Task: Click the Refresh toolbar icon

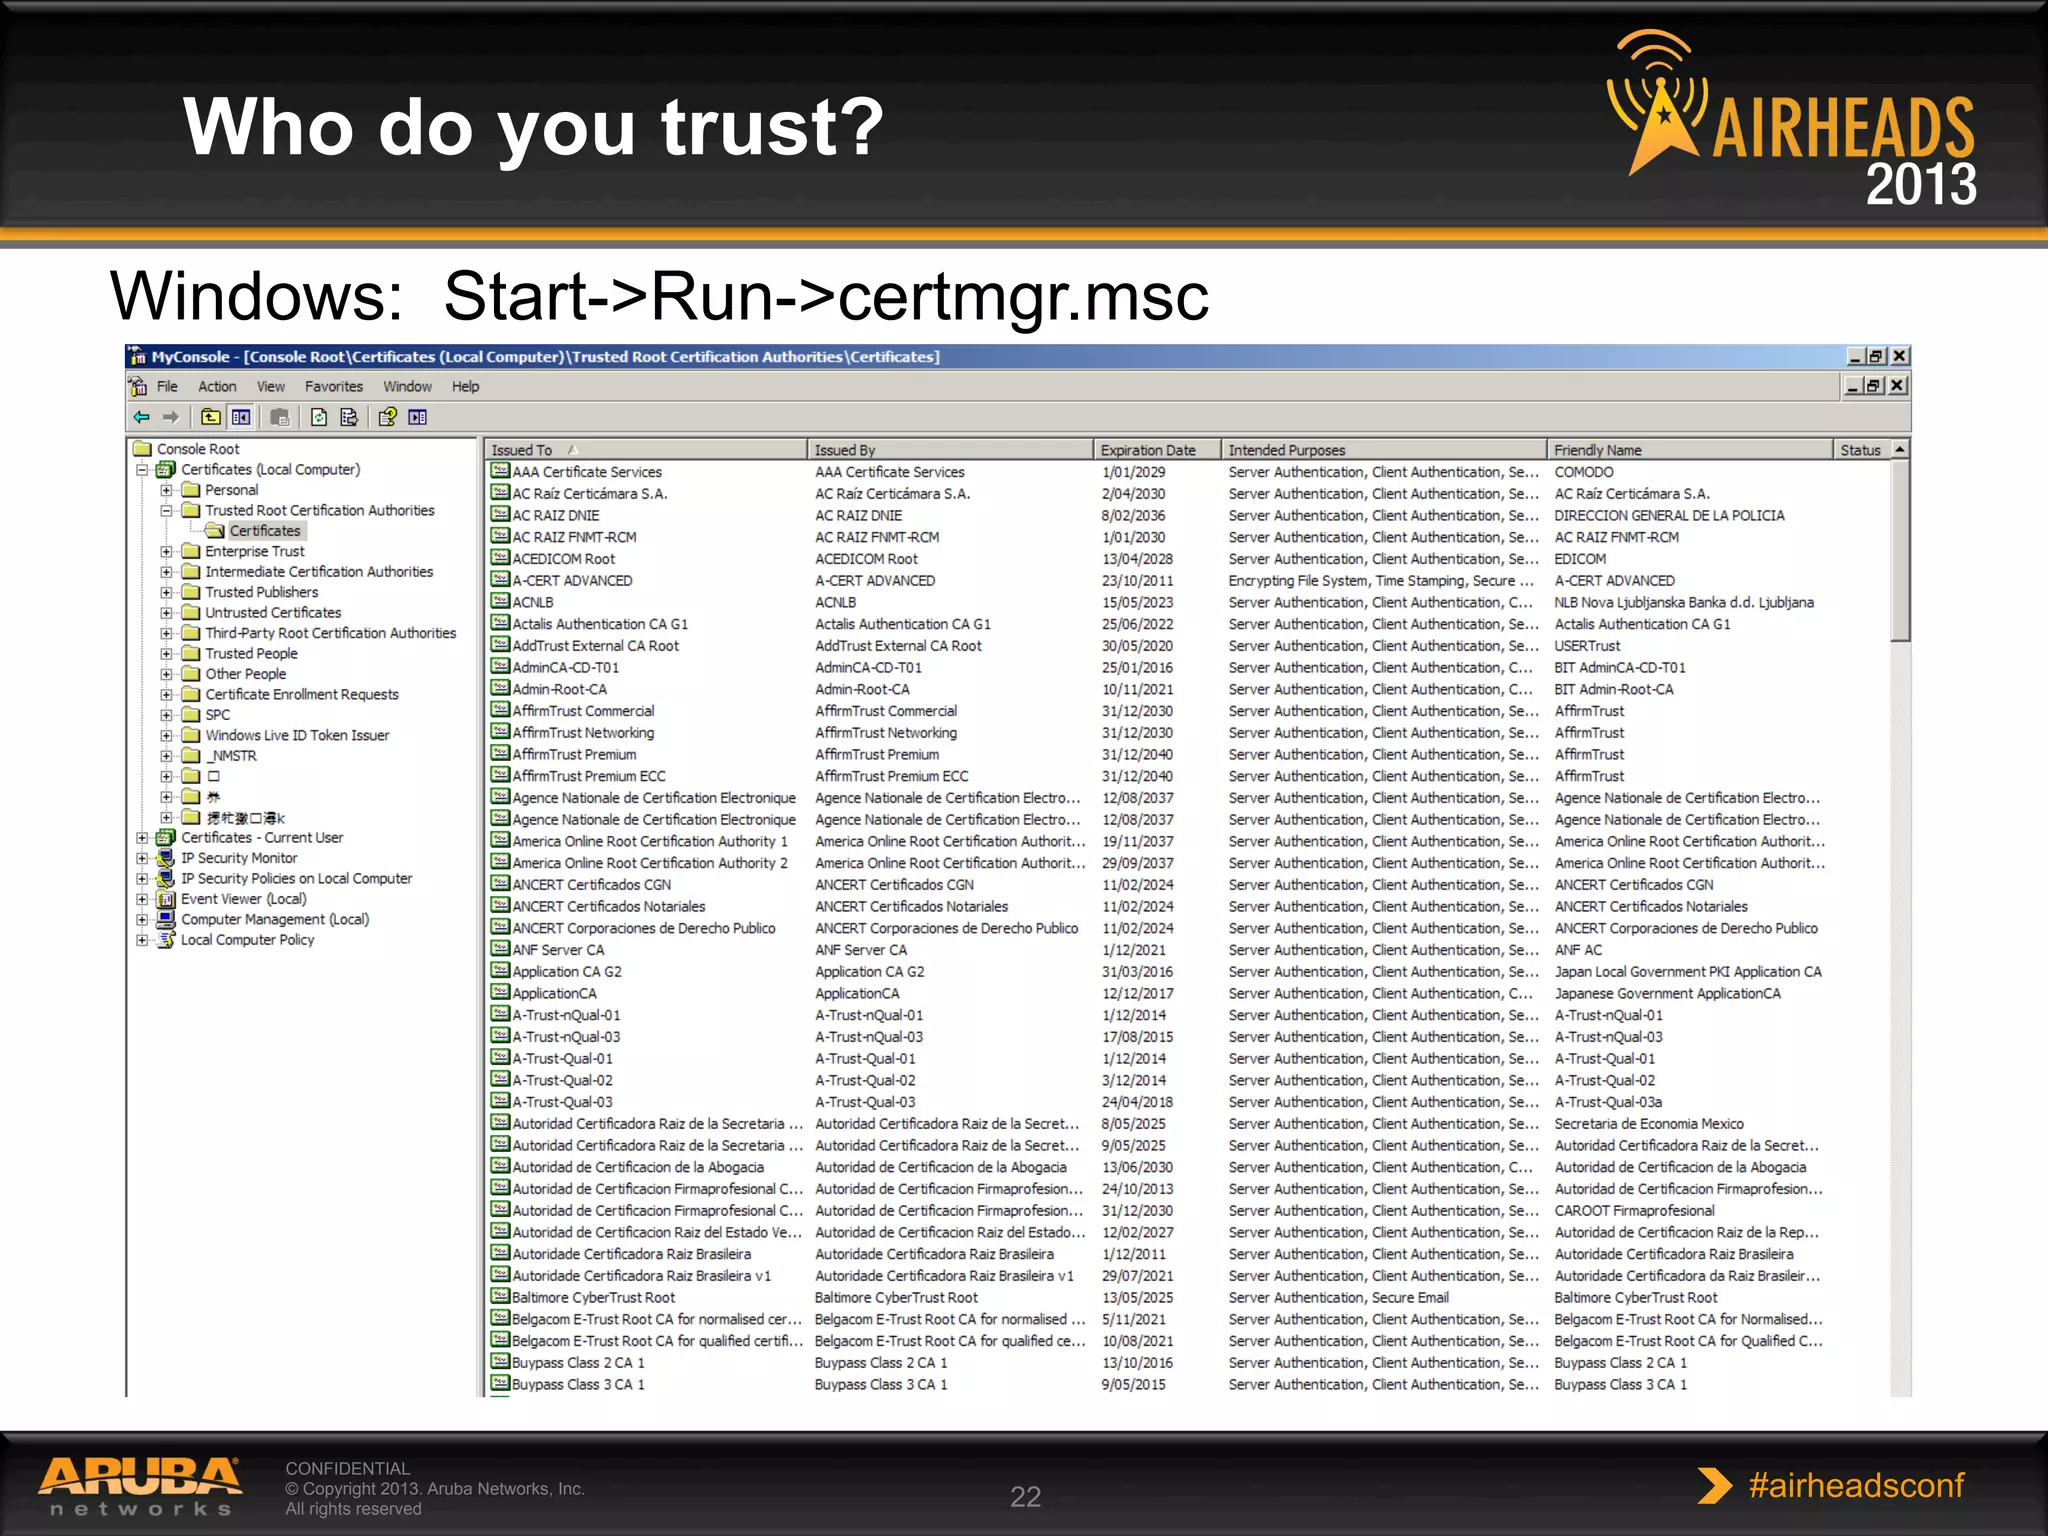Action: click(x=318, y=417)
